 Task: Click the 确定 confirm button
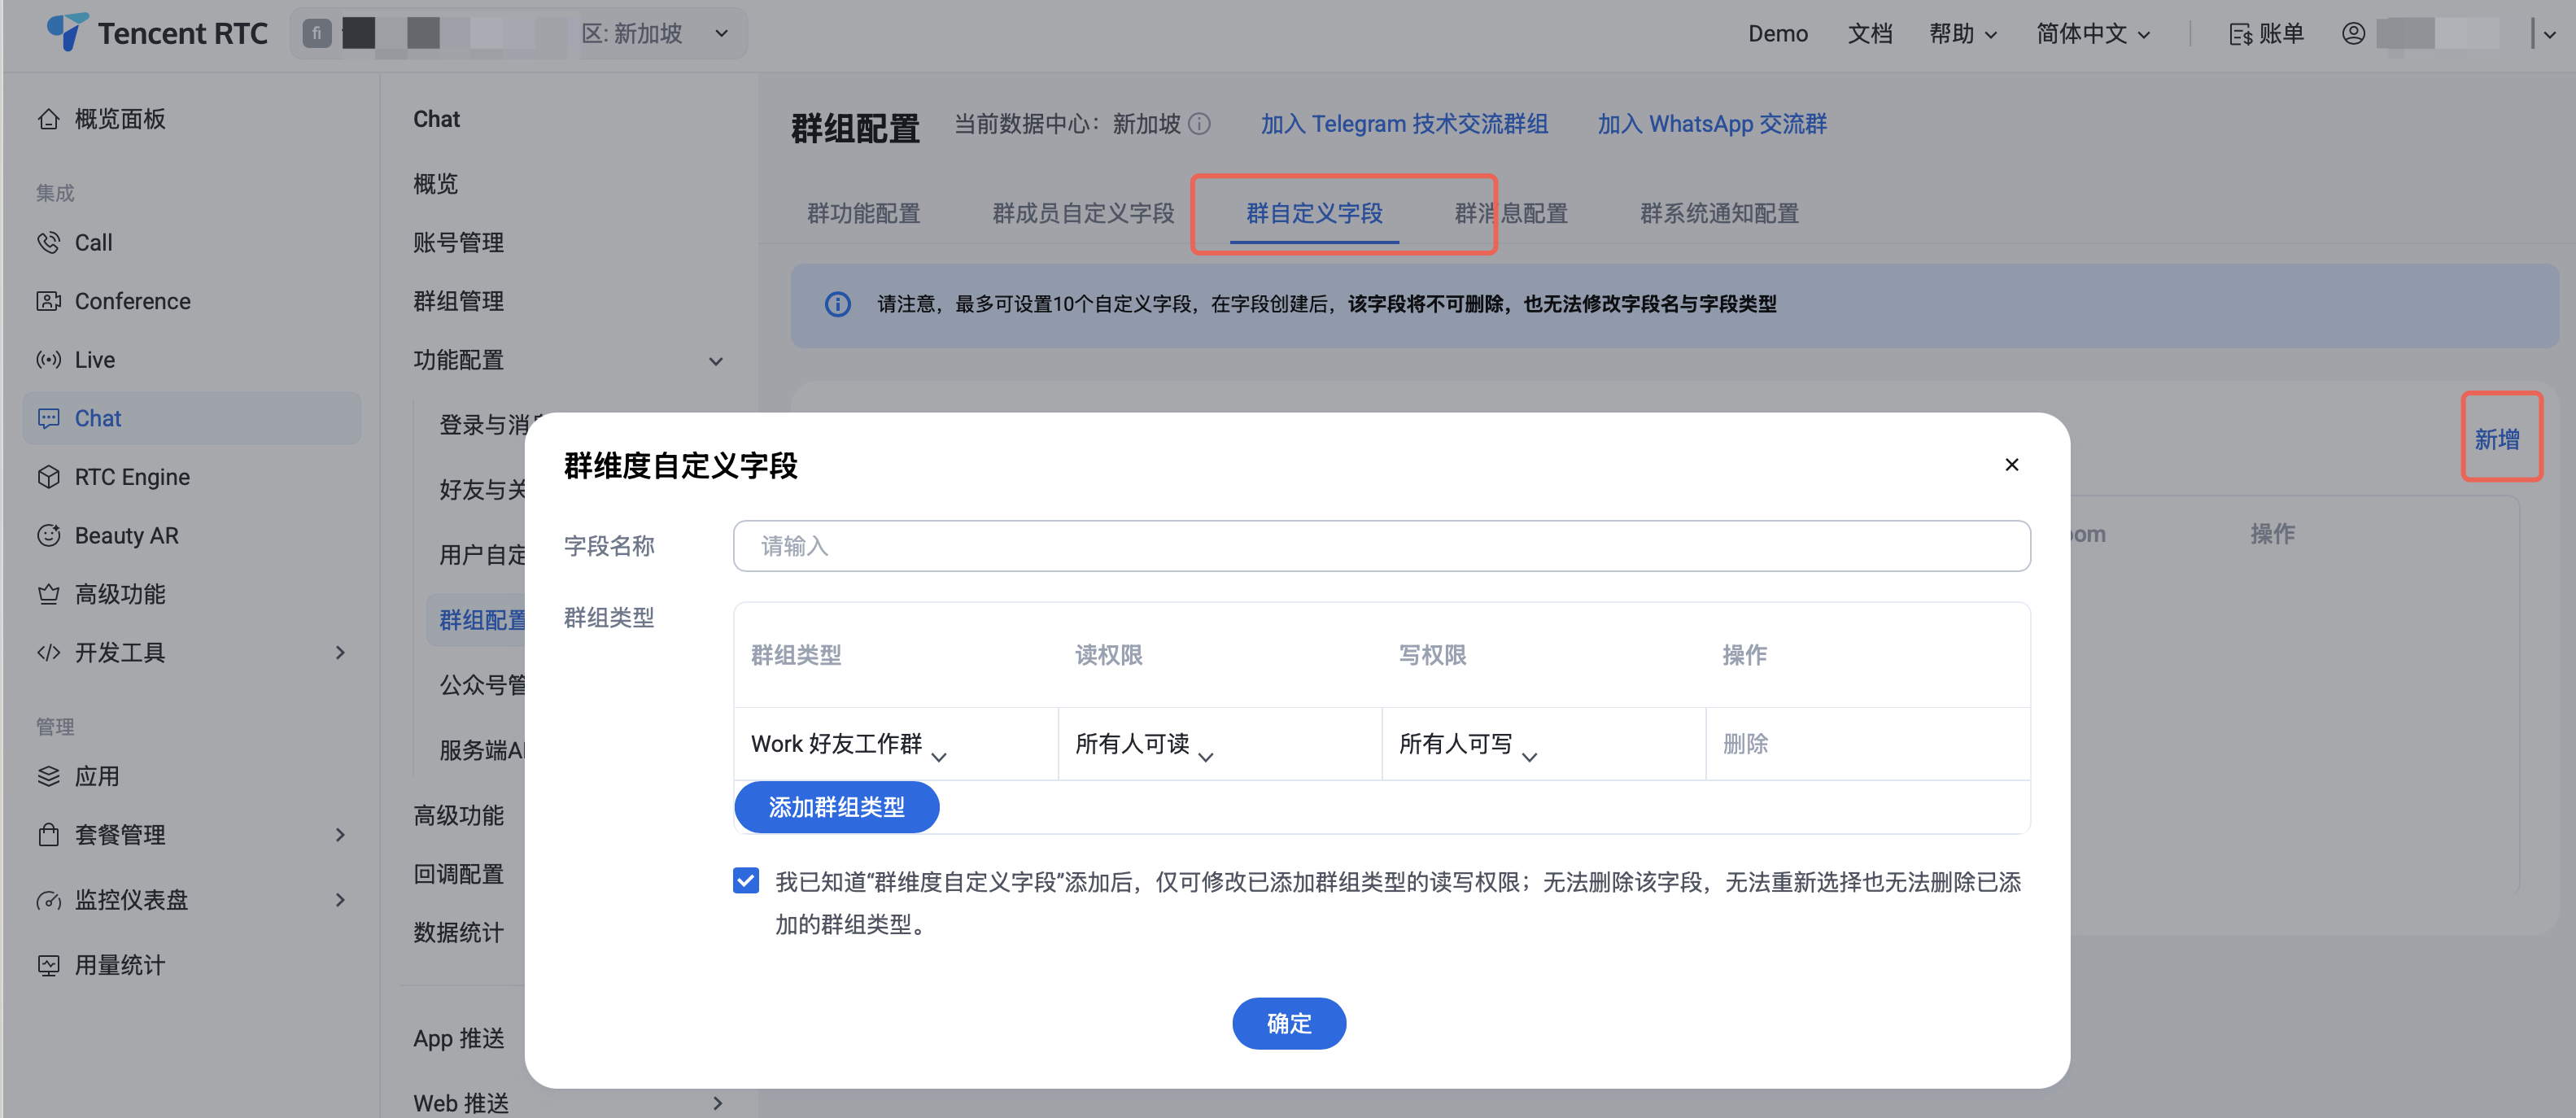click(x=1288, y=1023)
